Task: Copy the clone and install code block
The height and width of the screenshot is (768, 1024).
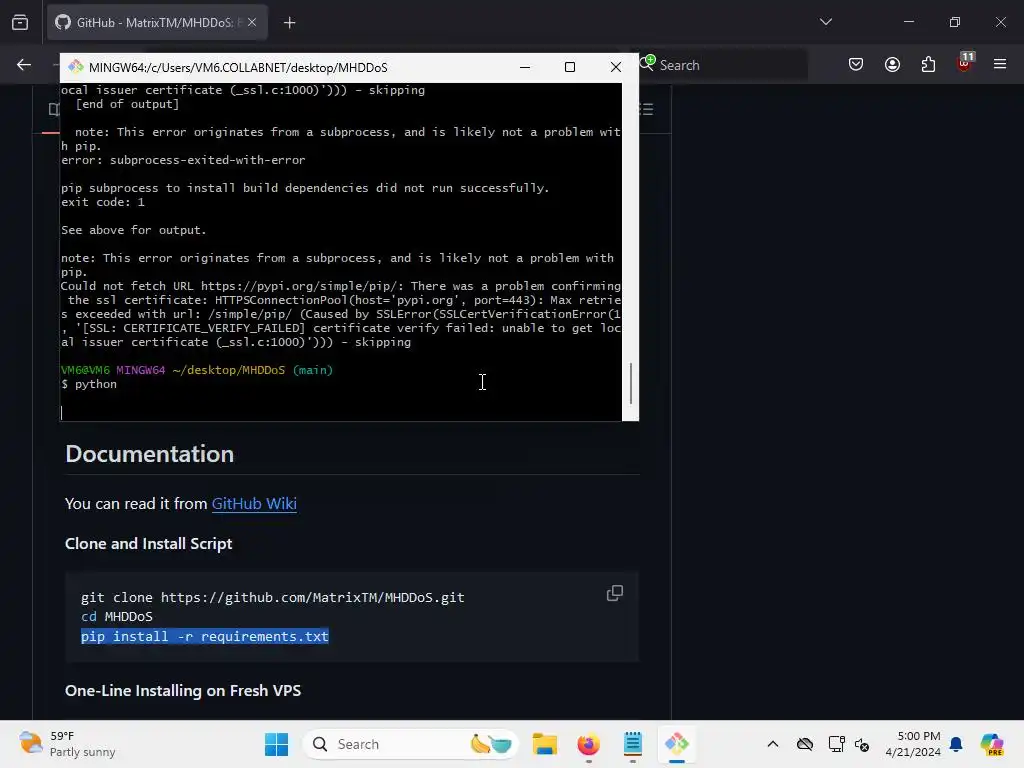Action: click(615, 593)
